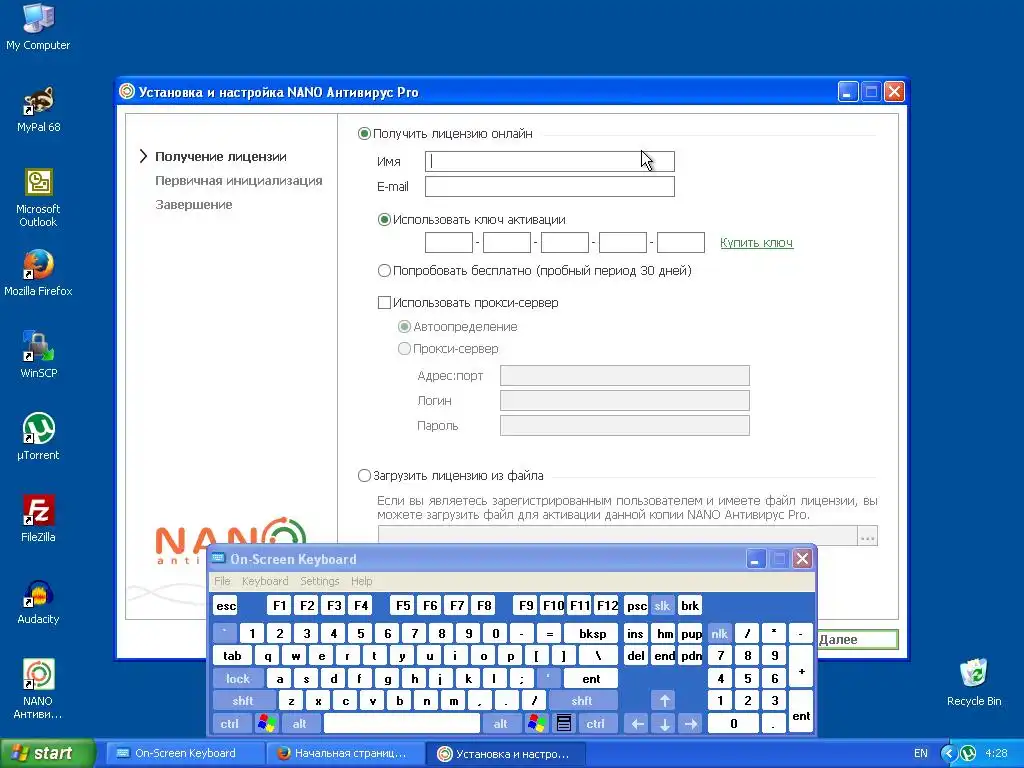Select the Audacity desktop icon
This screenshot has height=768, width=1024.
(38, 601)
